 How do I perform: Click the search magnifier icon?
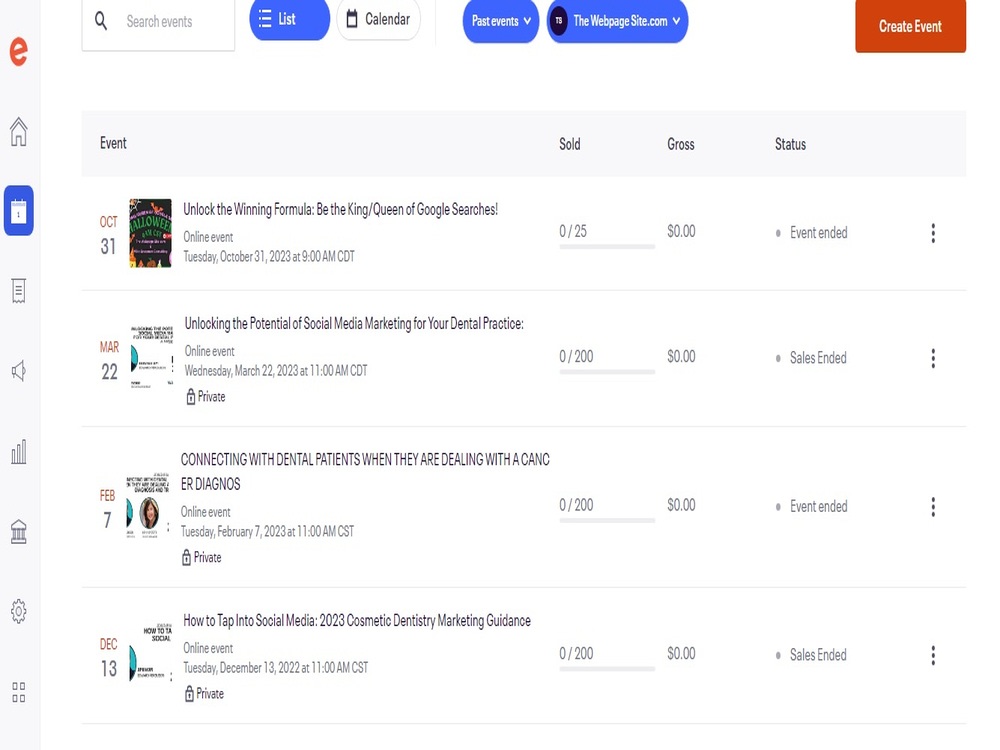point(101,21)
